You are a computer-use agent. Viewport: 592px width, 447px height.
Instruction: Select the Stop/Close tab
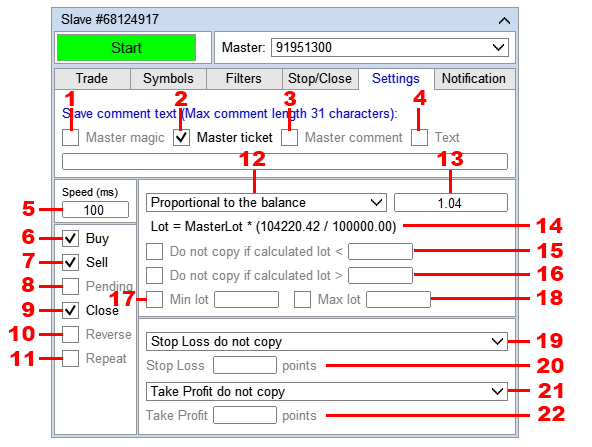click(x=320, y=79)
